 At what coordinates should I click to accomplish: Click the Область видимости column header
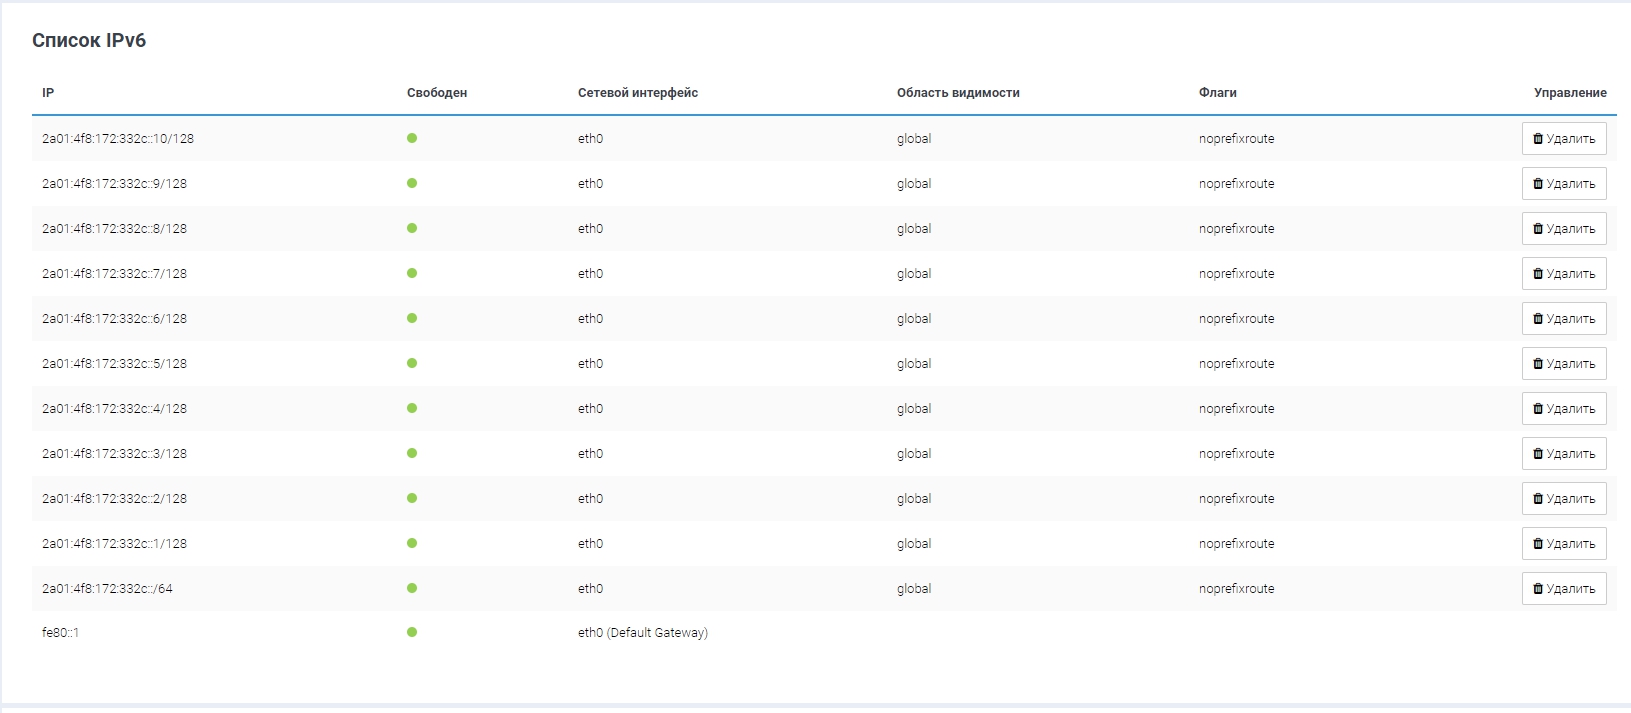pos(958,93)
